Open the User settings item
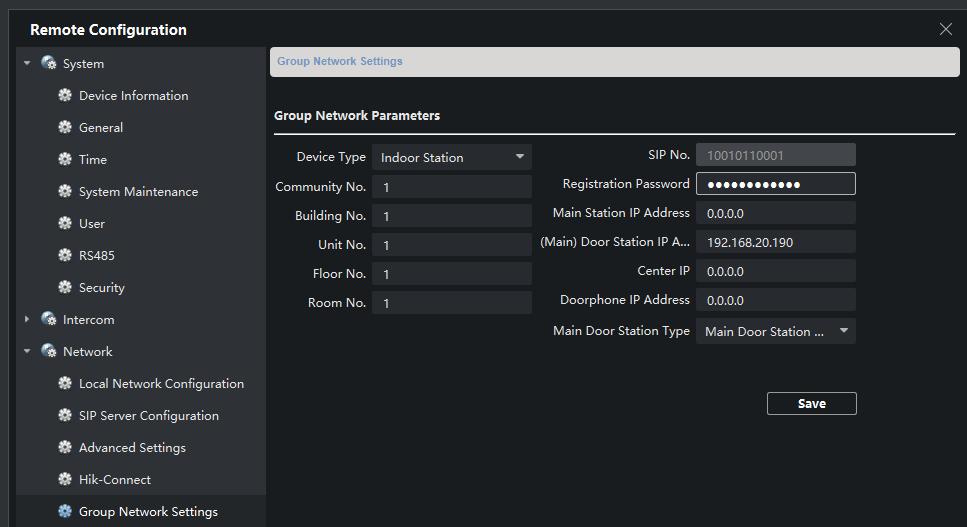The width and height of the screenshot is (967, 527). click(92, 224)
